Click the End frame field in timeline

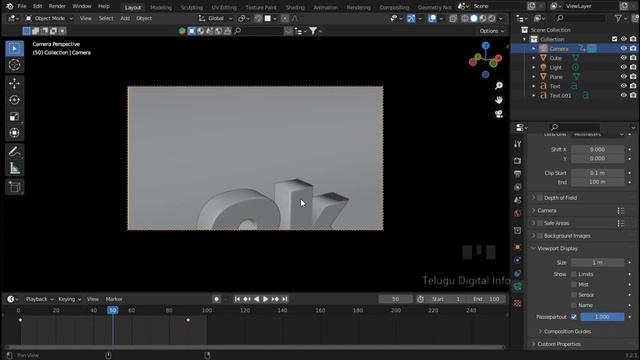[487, 299]
